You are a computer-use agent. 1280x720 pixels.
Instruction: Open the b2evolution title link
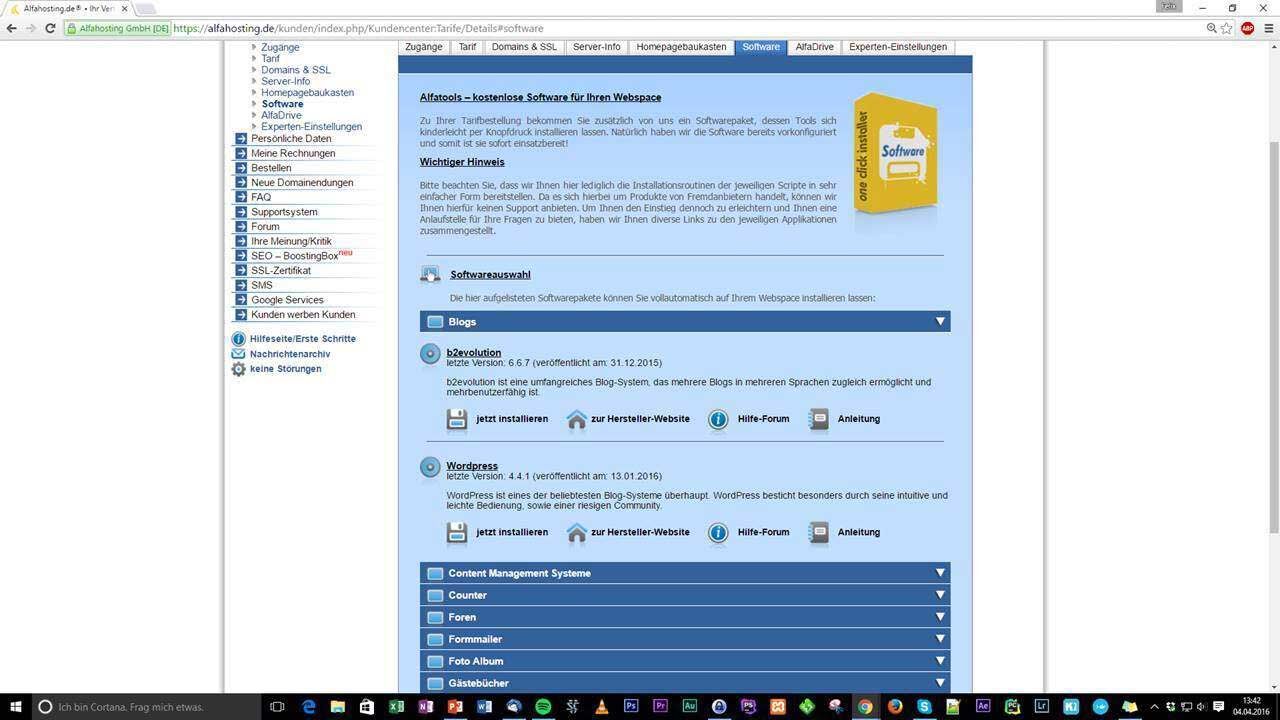(x=474, y=353)
